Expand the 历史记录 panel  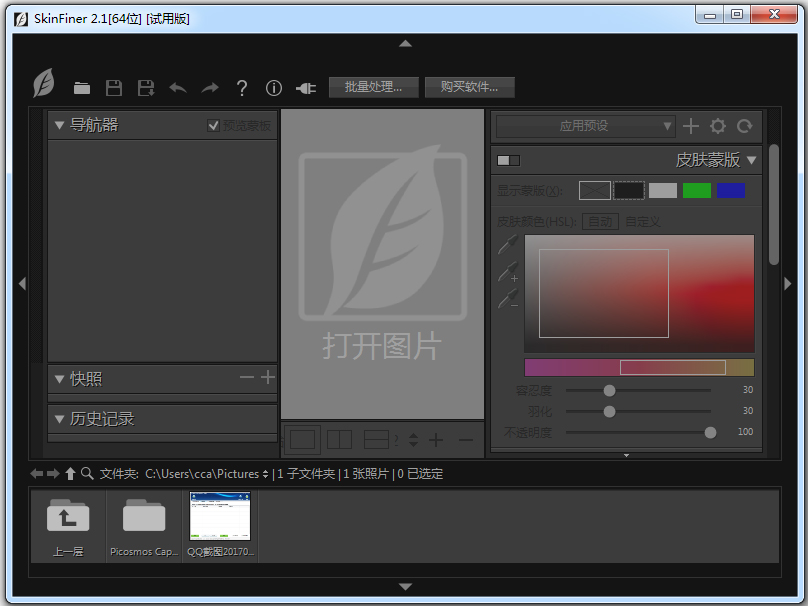click(59, 419)
